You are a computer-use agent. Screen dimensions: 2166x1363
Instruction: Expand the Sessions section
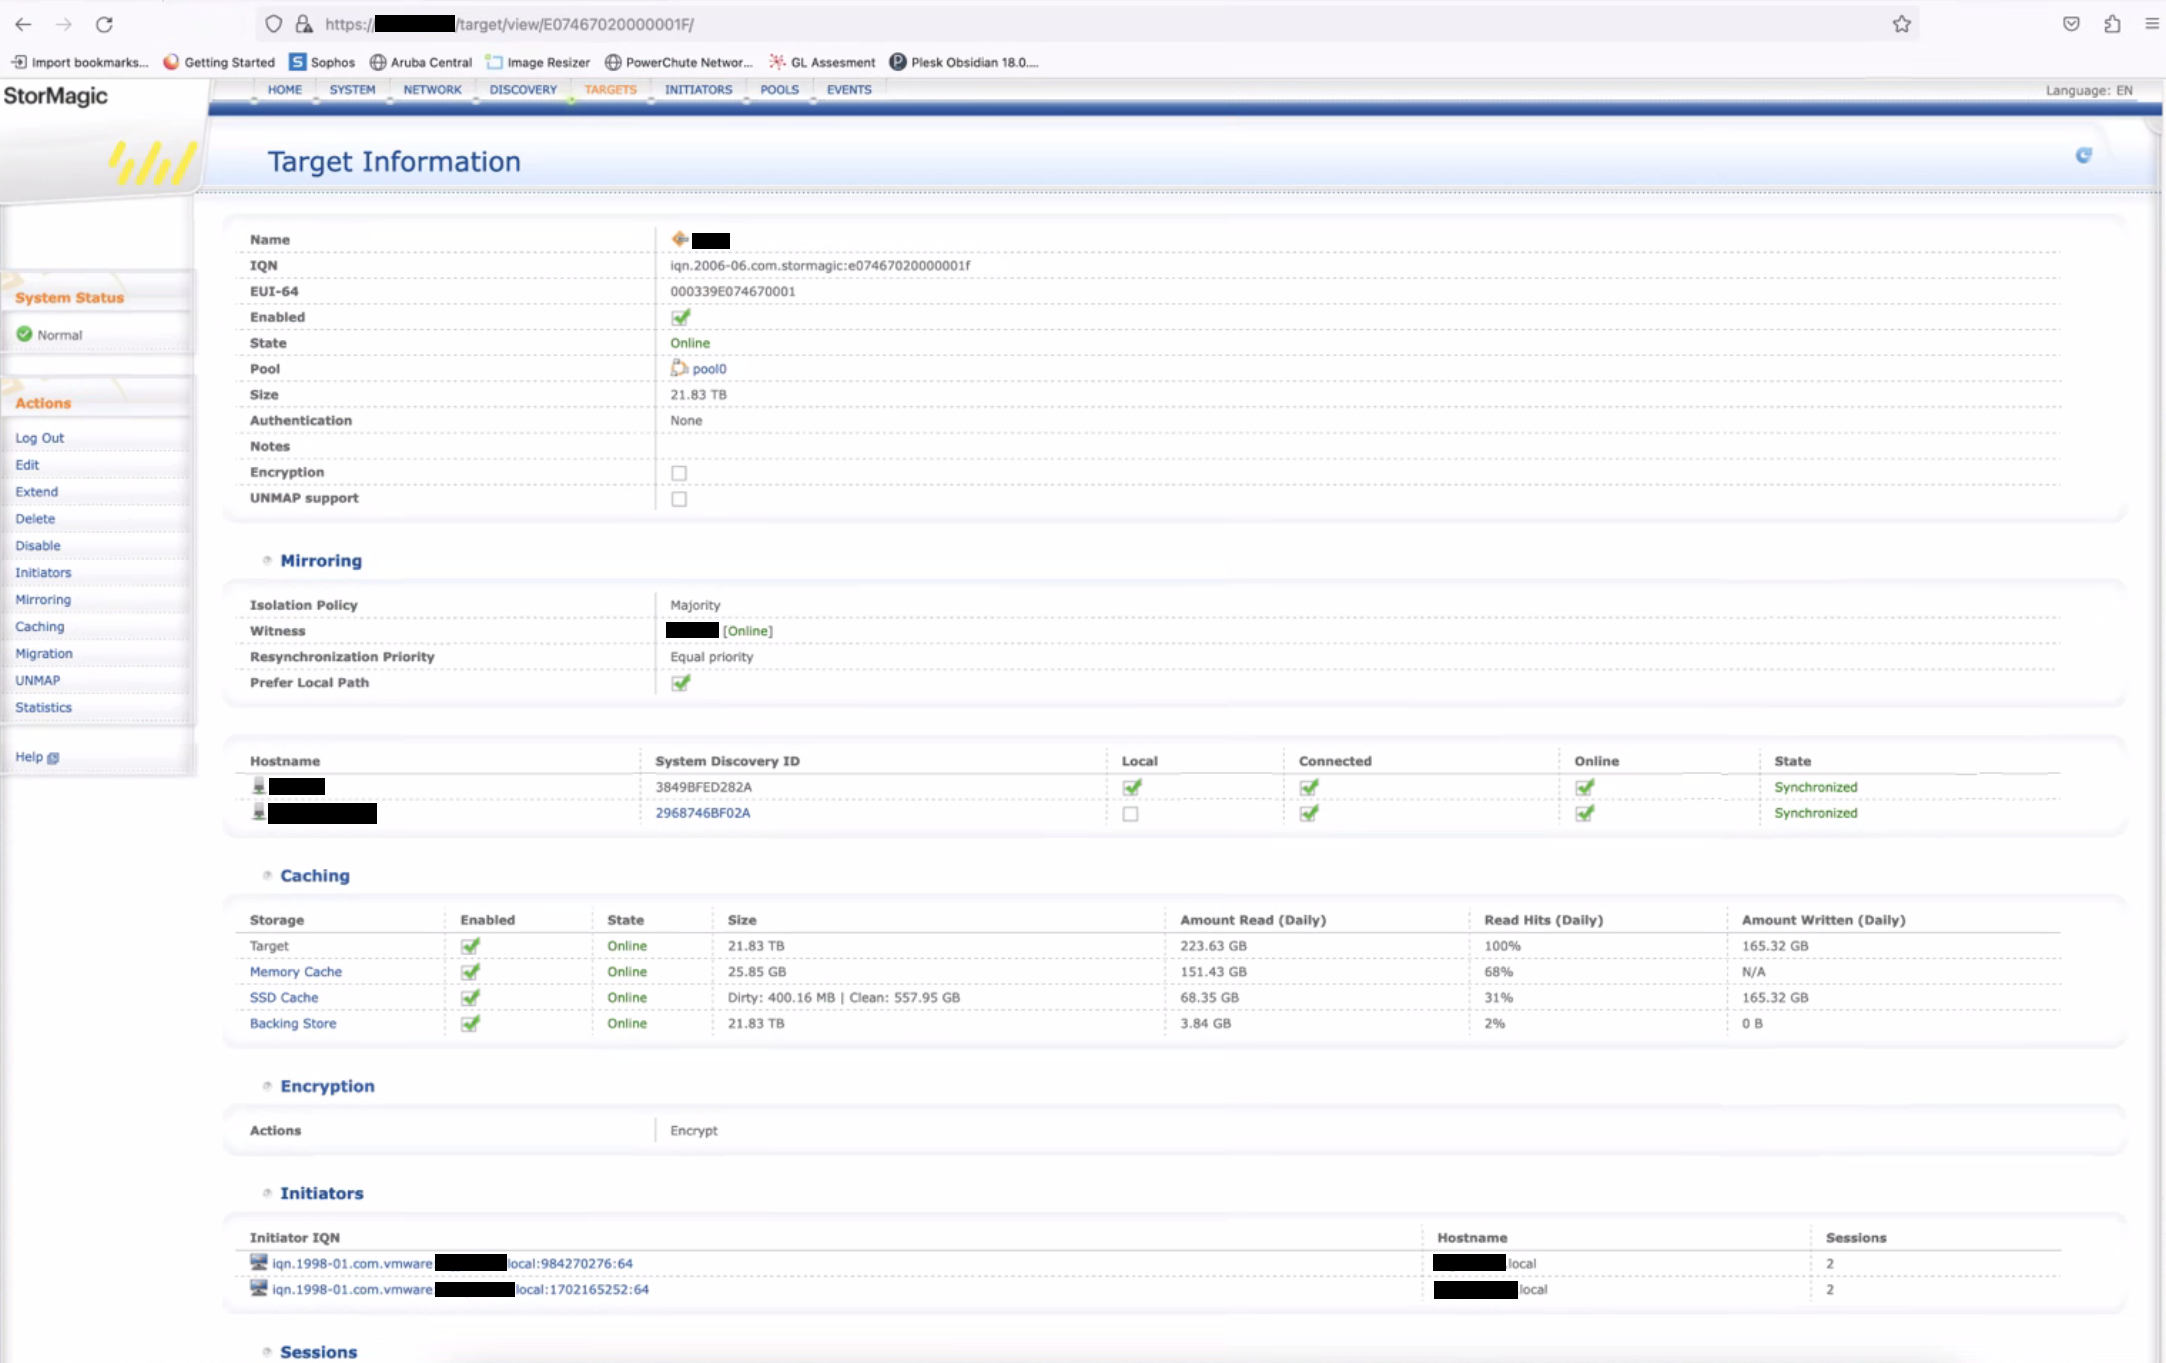tap(267, 1352)
